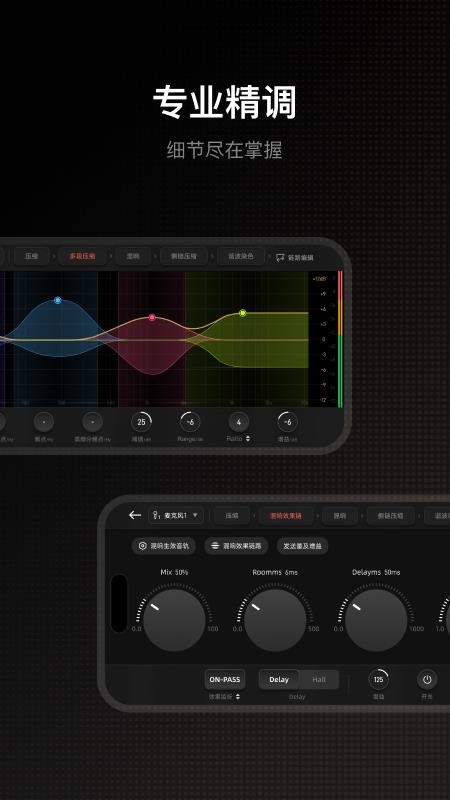Click the target icon on 混响生效音轨
The width and height of the screenshot is (450, 800).
(142, 546)
